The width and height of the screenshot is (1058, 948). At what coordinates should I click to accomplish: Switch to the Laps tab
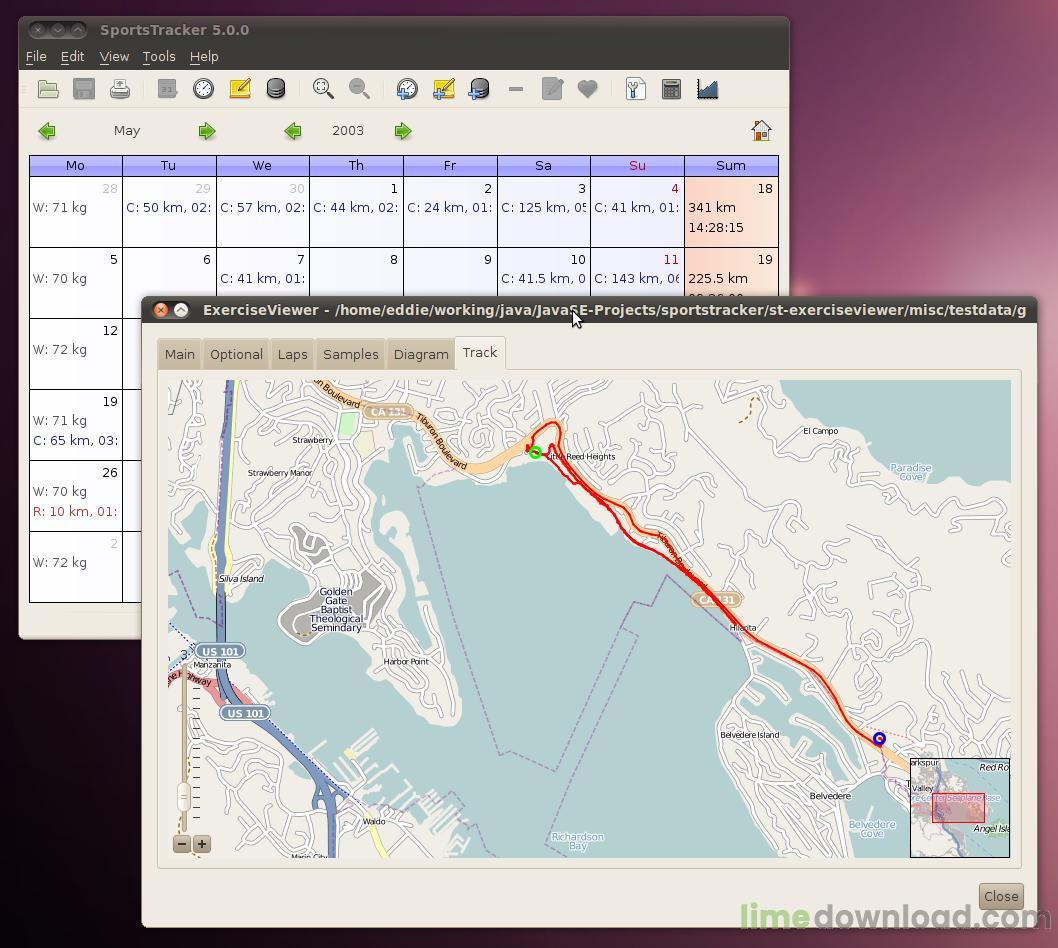[x=292, y=354]
